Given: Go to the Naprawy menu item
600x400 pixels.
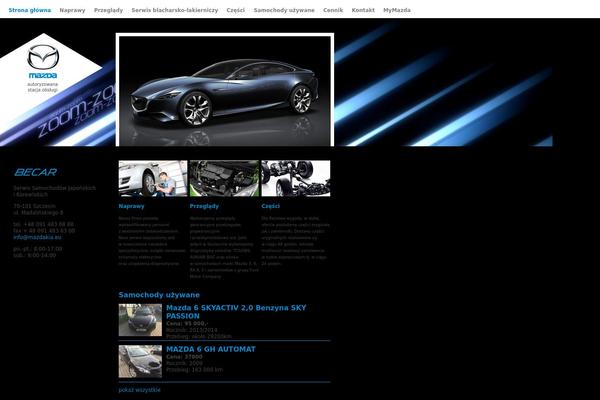Looking at the screenshot, I should [72, 10].
